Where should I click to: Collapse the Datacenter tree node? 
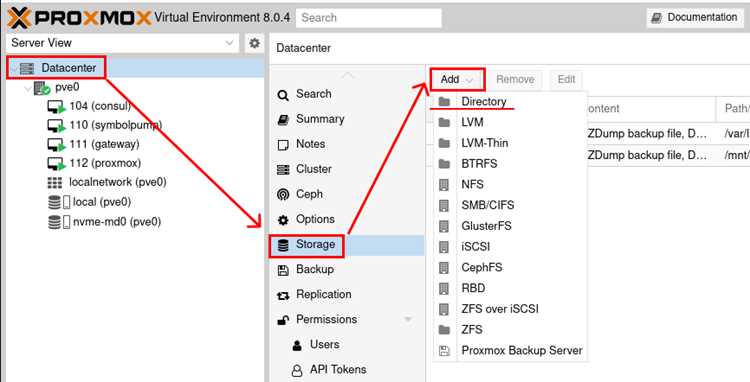13,68
